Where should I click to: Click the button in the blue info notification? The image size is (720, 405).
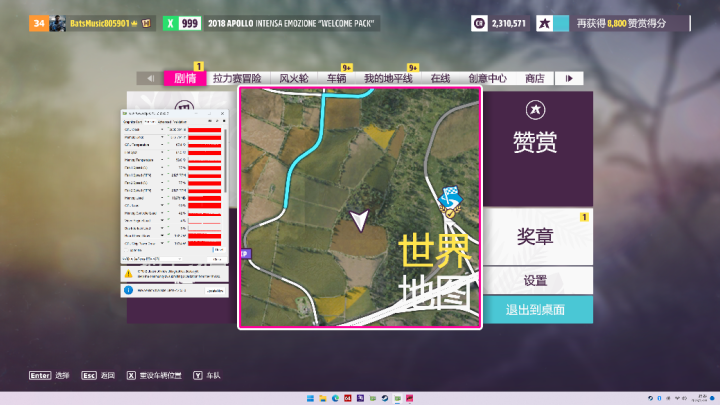215,290
